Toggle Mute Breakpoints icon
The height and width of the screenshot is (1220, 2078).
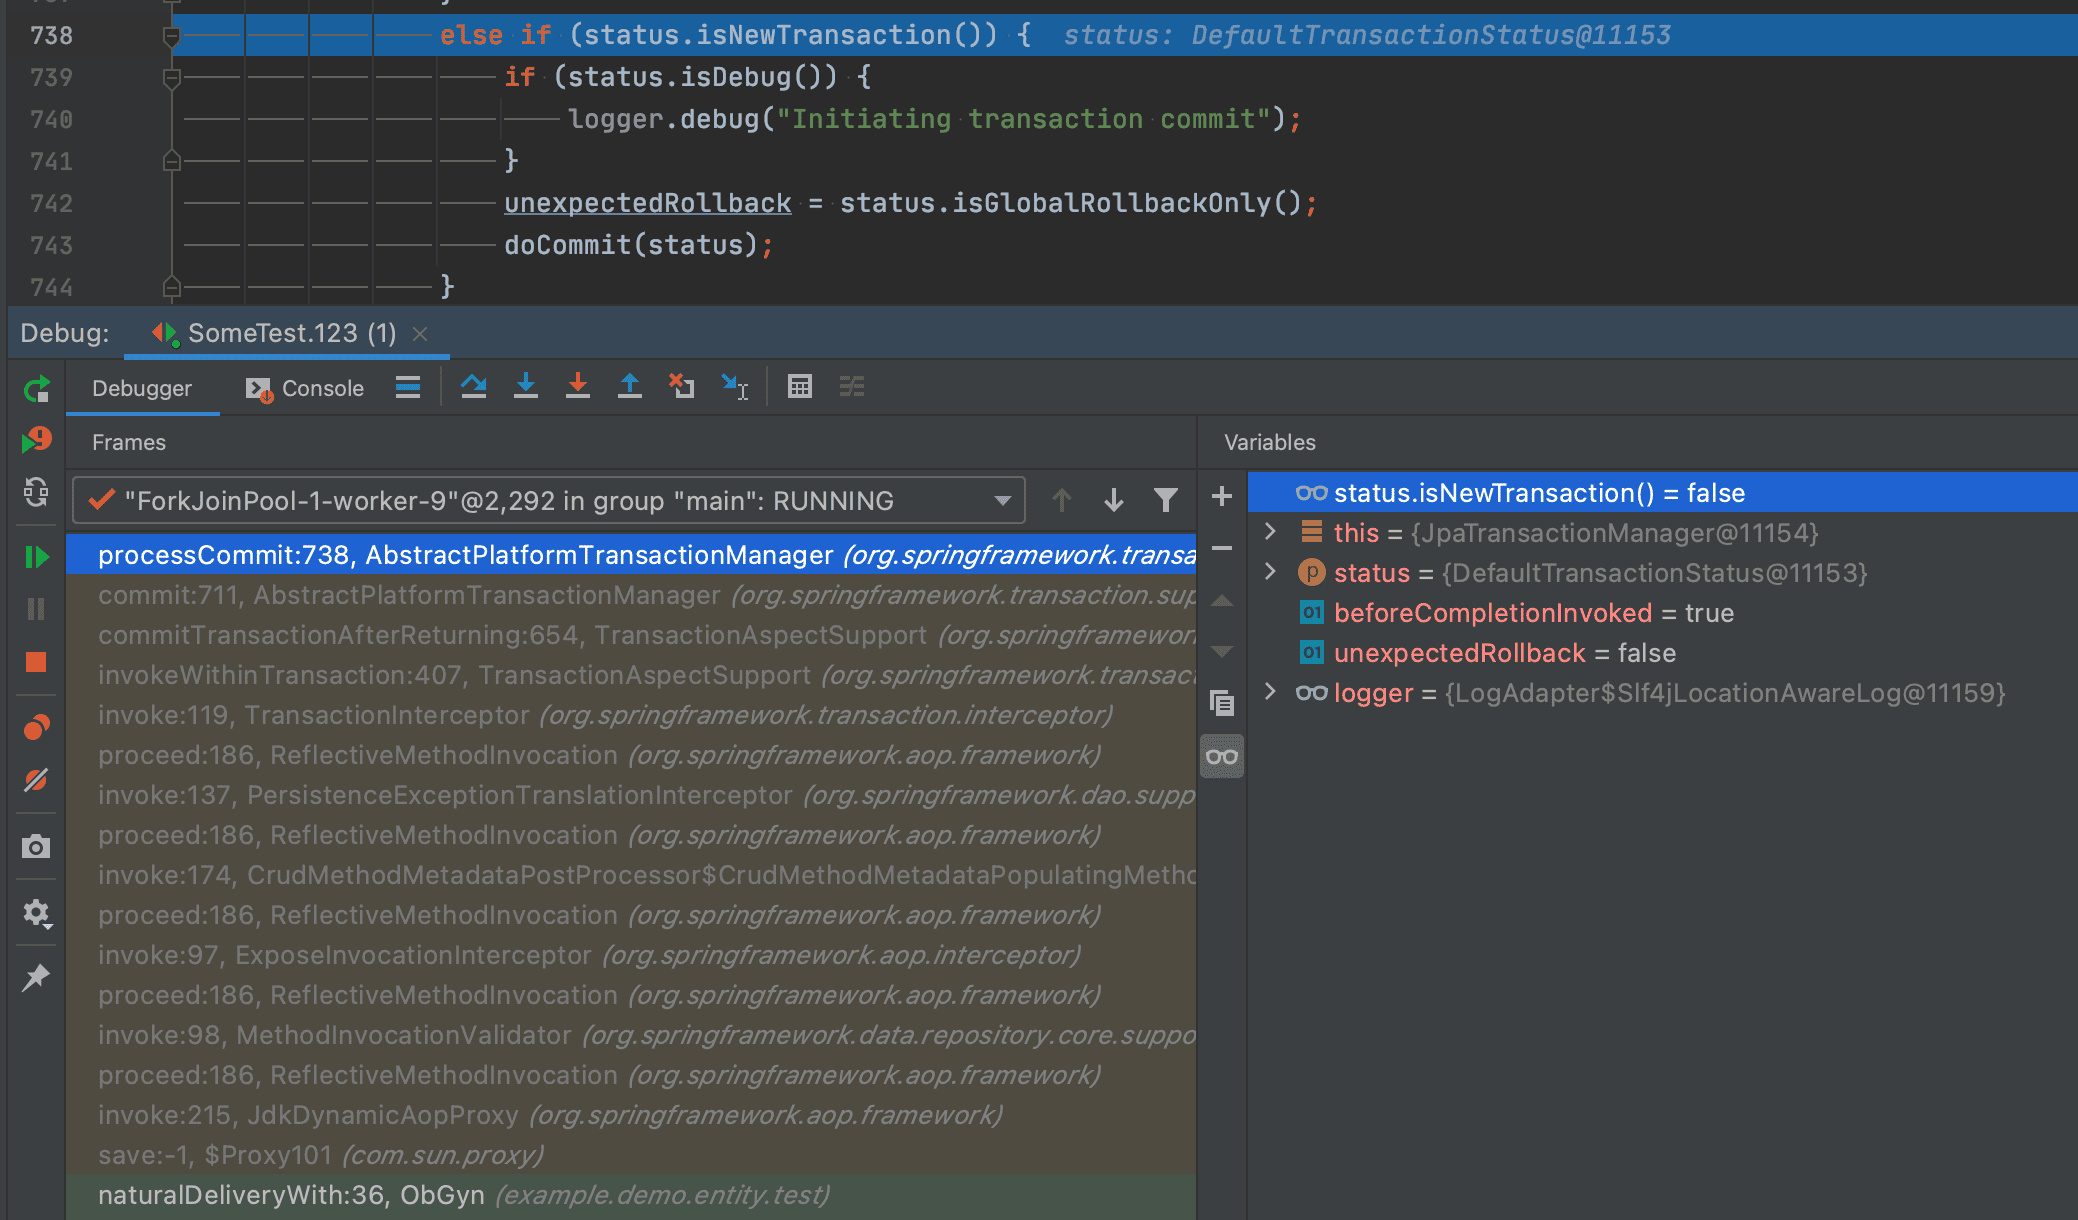pos(36,779)
